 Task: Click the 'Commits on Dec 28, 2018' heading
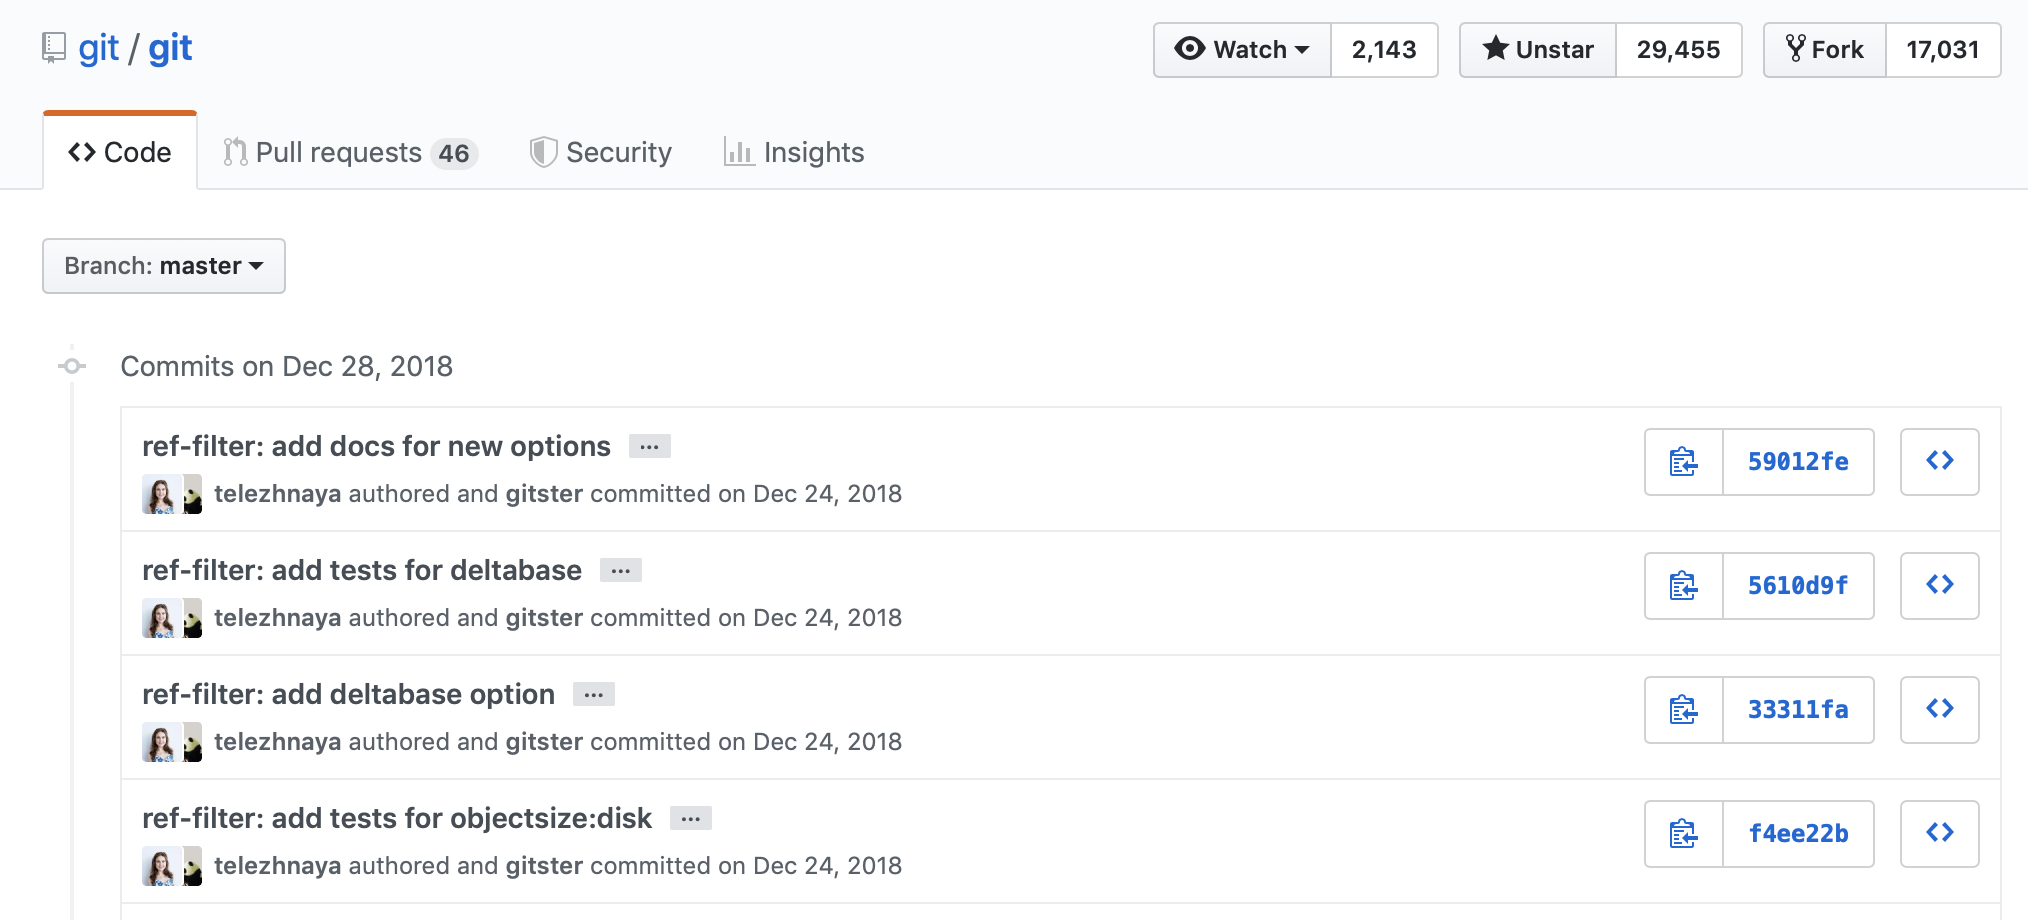(x=286, y=366)
